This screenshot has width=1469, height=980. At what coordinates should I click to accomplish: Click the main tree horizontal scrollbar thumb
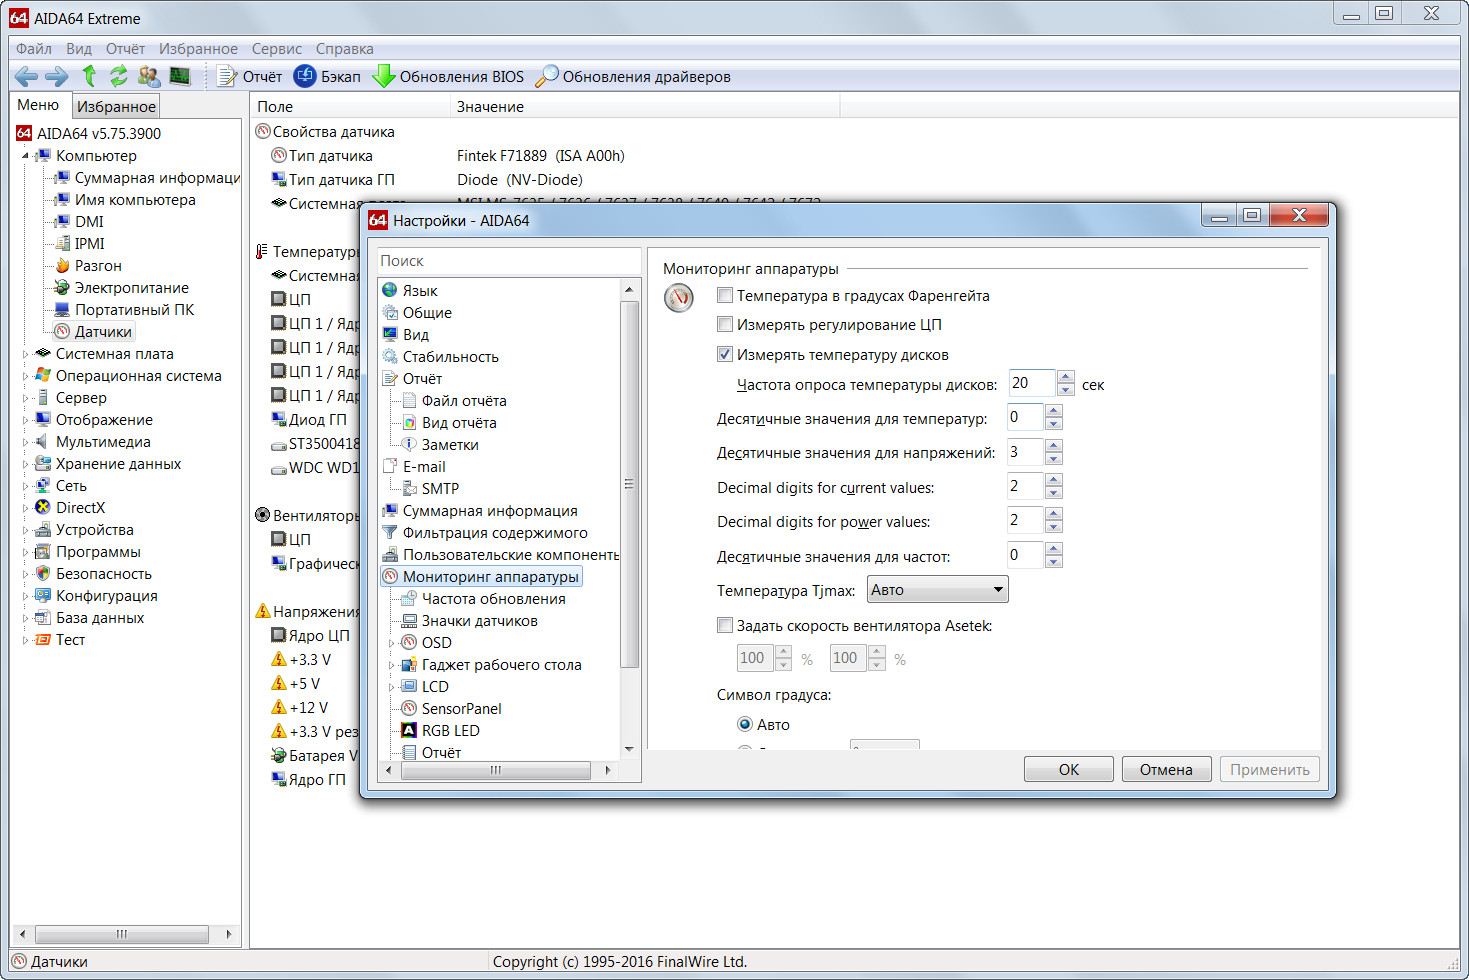click(x=122, y=934)
